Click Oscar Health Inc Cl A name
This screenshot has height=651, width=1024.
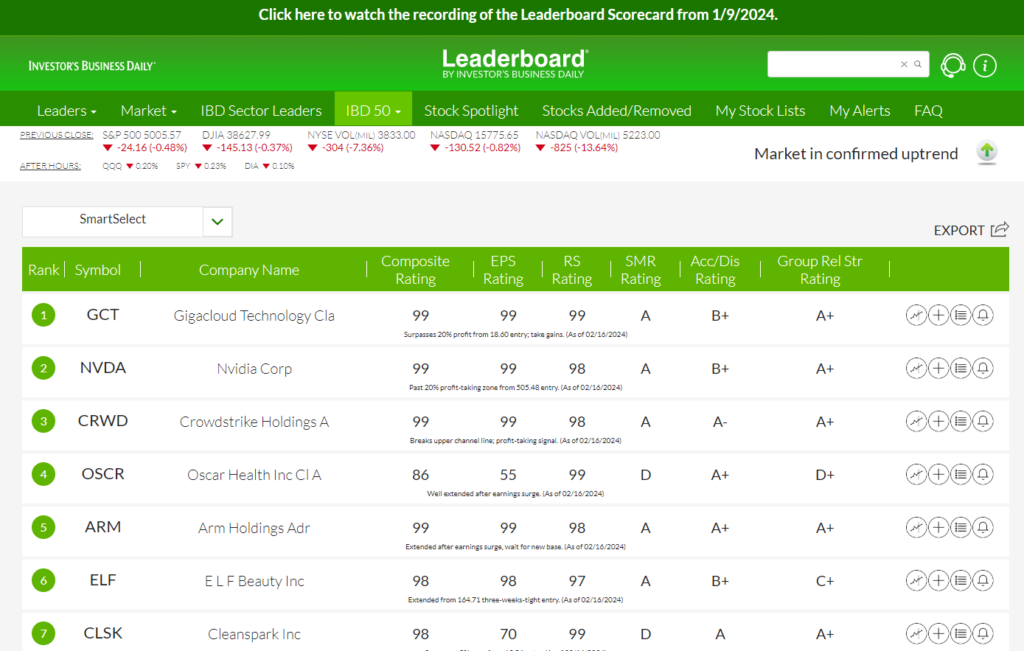click(254, 475)
